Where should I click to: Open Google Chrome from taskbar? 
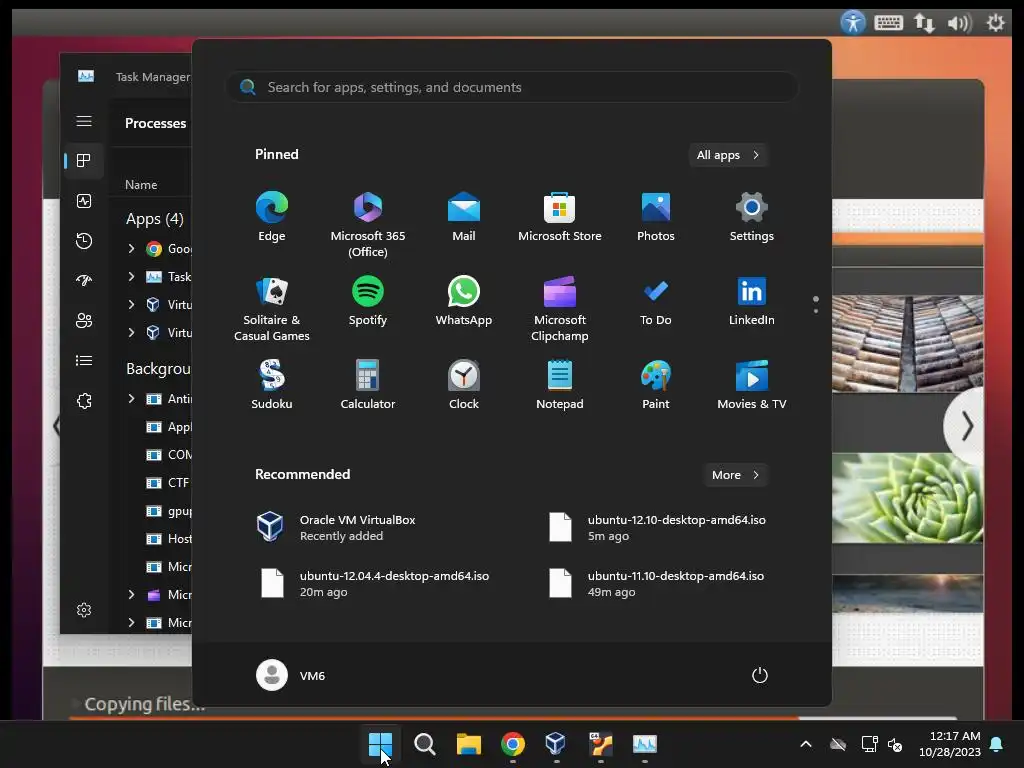[513, 744]
